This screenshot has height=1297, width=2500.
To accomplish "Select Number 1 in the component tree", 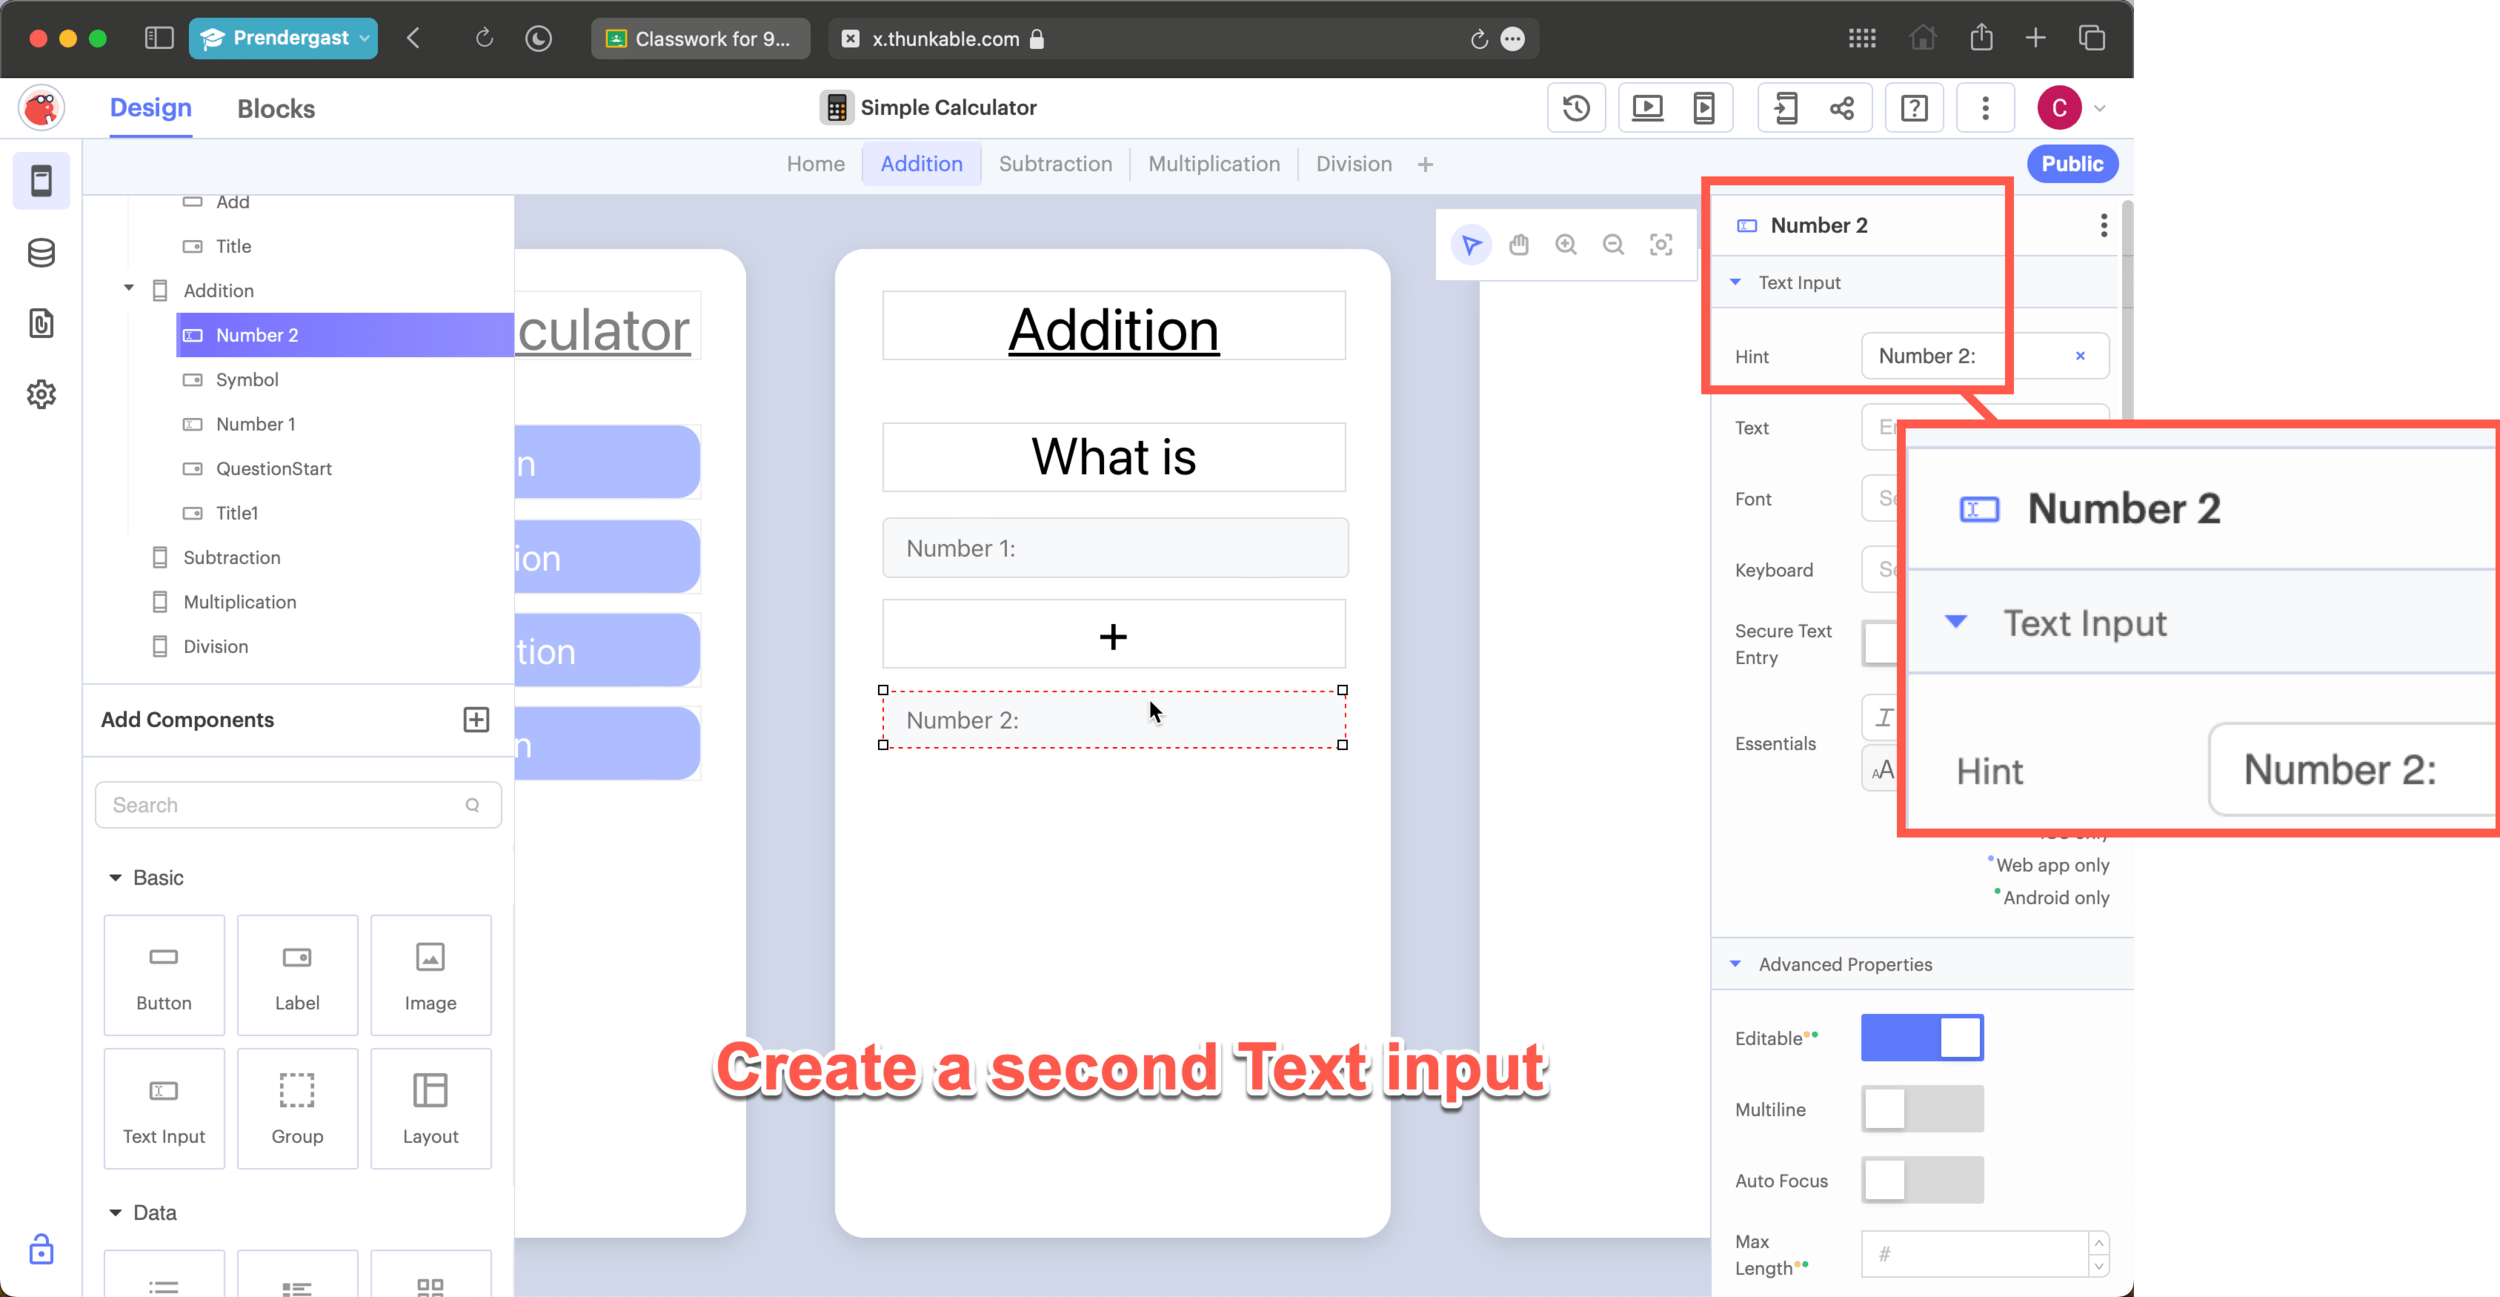I will pyautogui.click(x=255, y=424).
